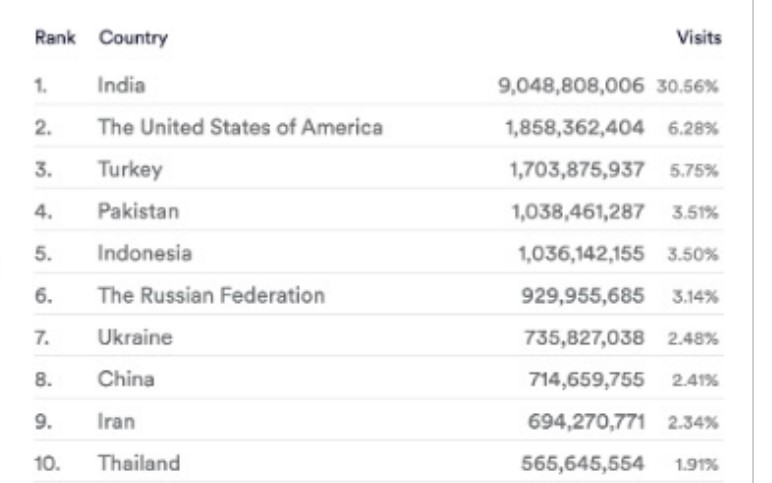
Task: Select Pakistan country name
Action: 138,212
